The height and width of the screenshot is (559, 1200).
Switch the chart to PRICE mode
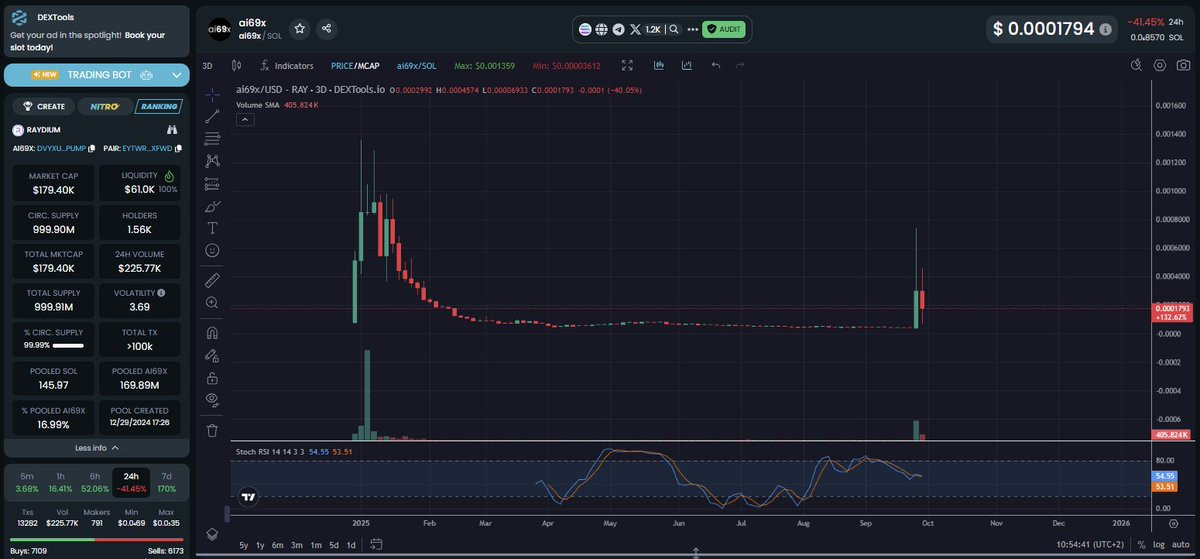[342, 65]
